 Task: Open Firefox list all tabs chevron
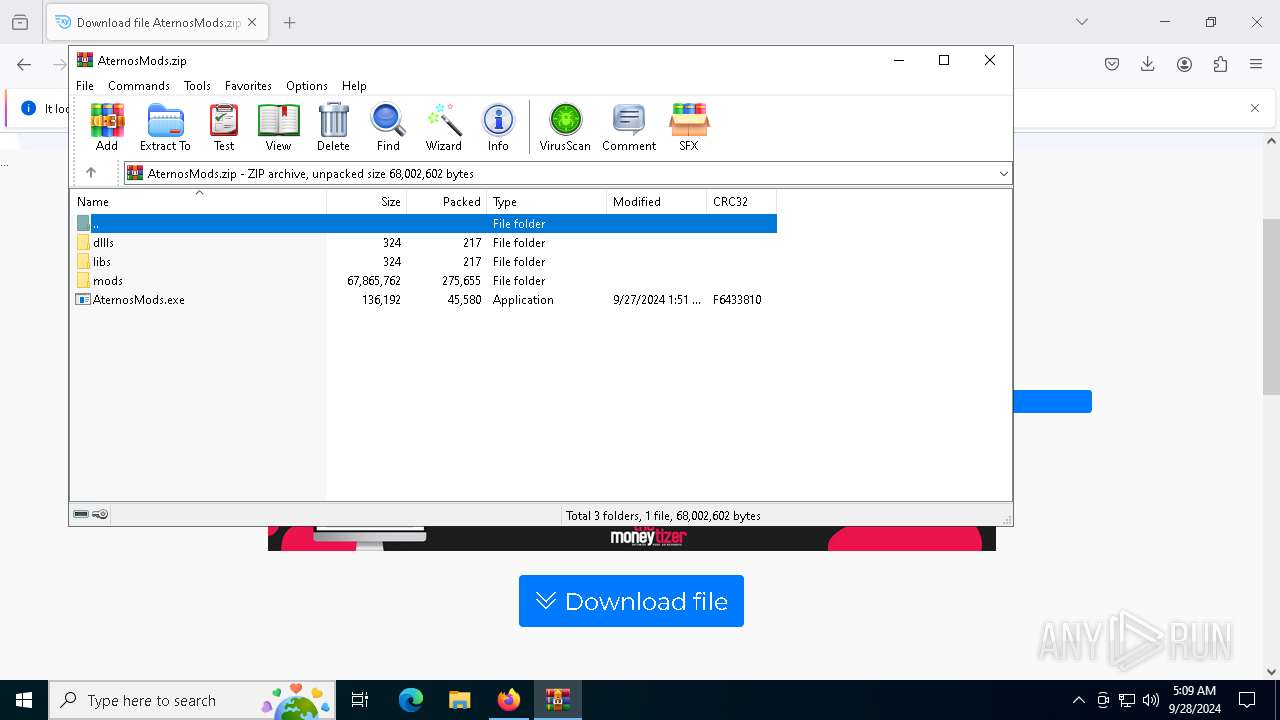1081,22
